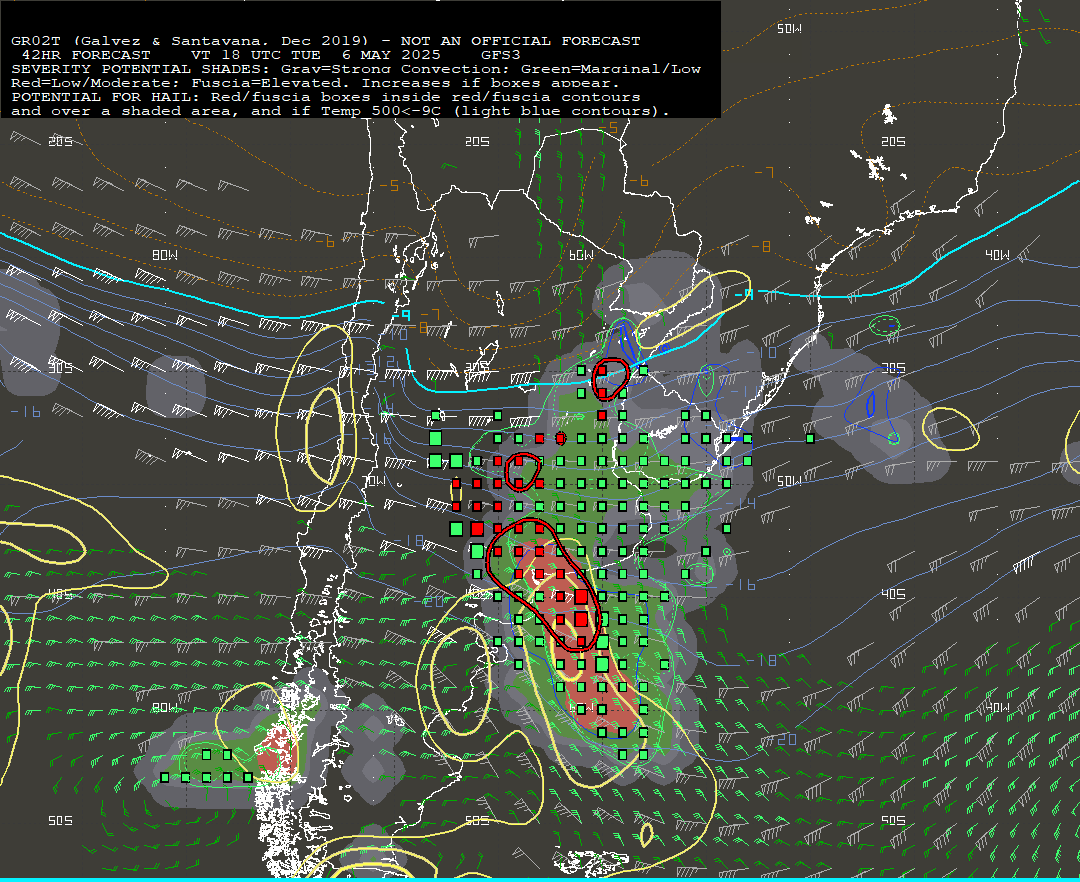Click the '50W' longitude label at map top
1080x882 pixels.
click(x=789, y=28)
